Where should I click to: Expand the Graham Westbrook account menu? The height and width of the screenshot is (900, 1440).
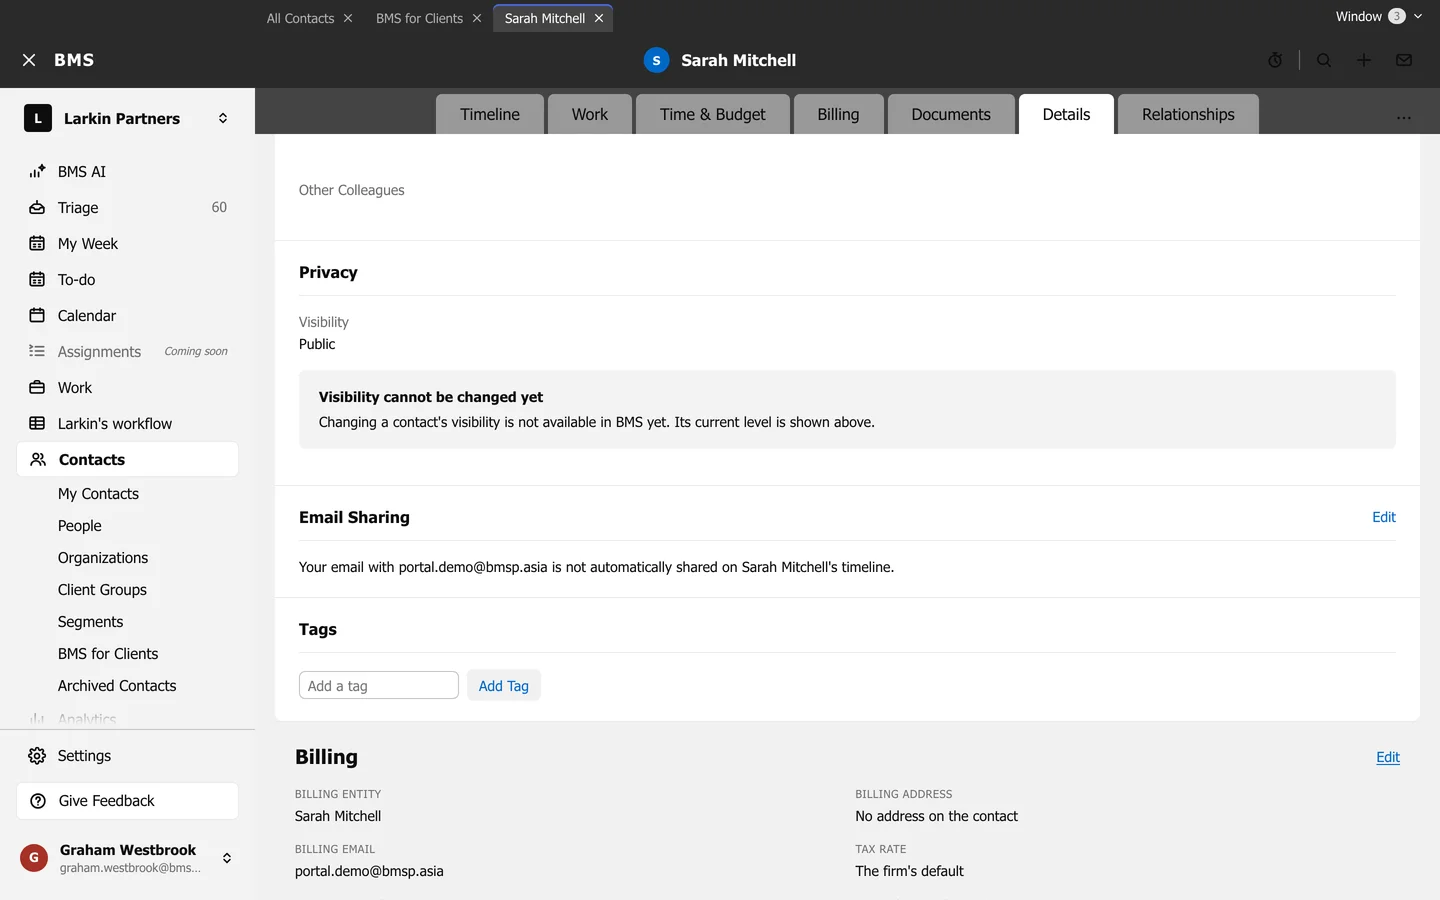coord(227,858)
